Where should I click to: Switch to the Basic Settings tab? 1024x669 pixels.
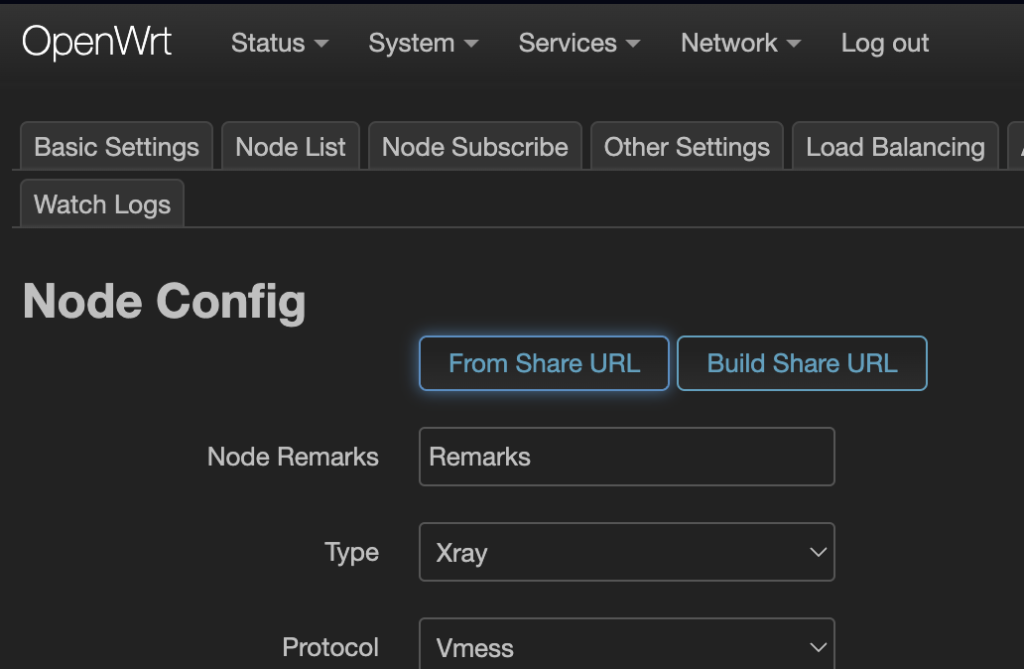pos(116,147)
